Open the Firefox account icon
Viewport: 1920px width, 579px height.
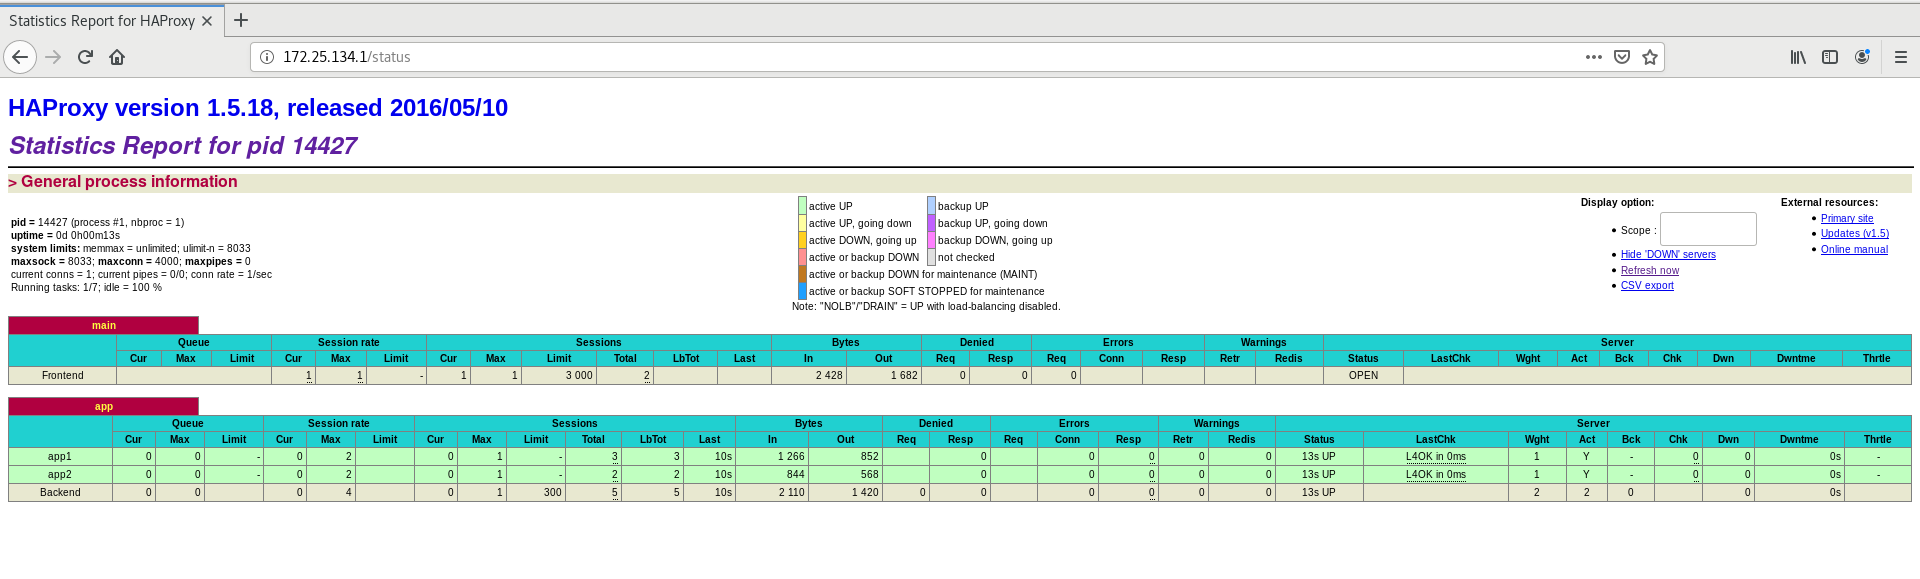pos(1862,57)
